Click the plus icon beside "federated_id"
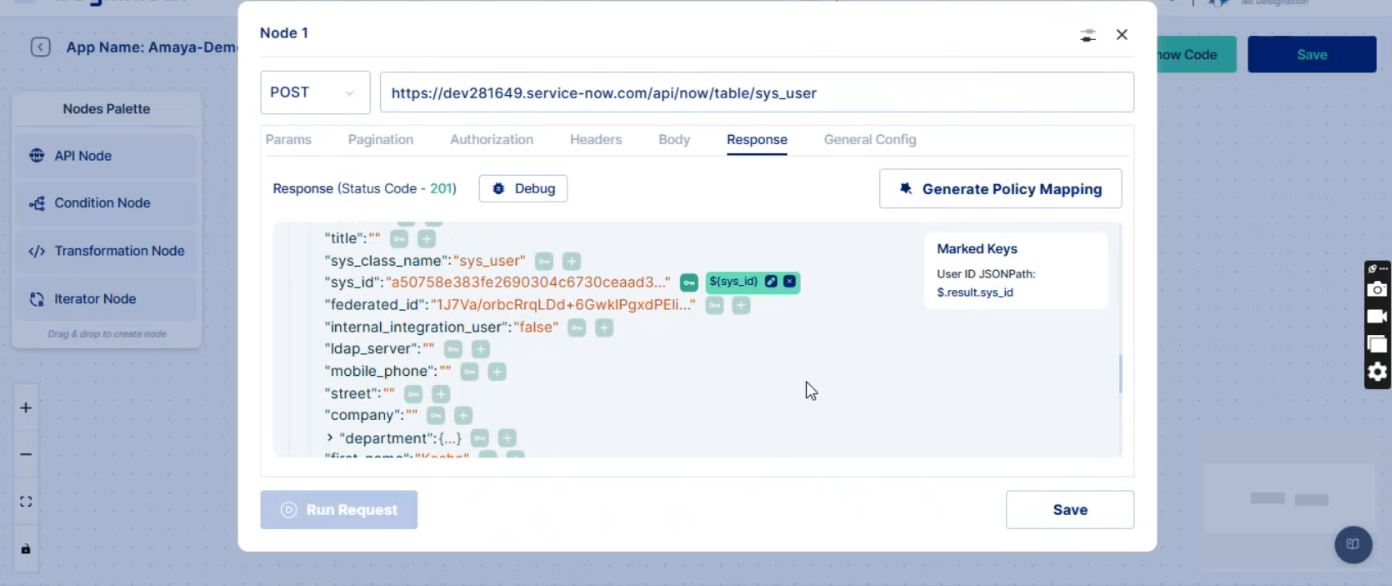 pos(741,305)
